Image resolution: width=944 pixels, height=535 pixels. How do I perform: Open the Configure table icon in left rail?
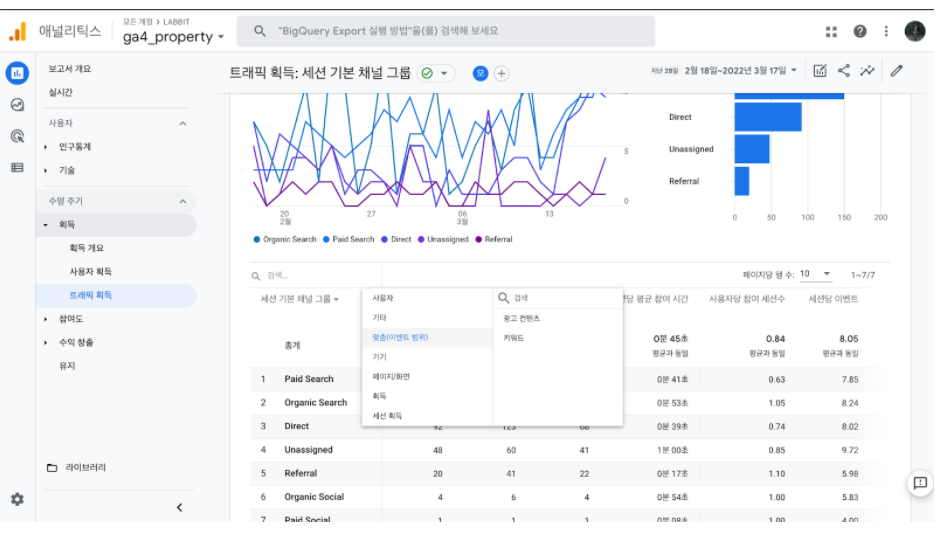pos(17,167)
